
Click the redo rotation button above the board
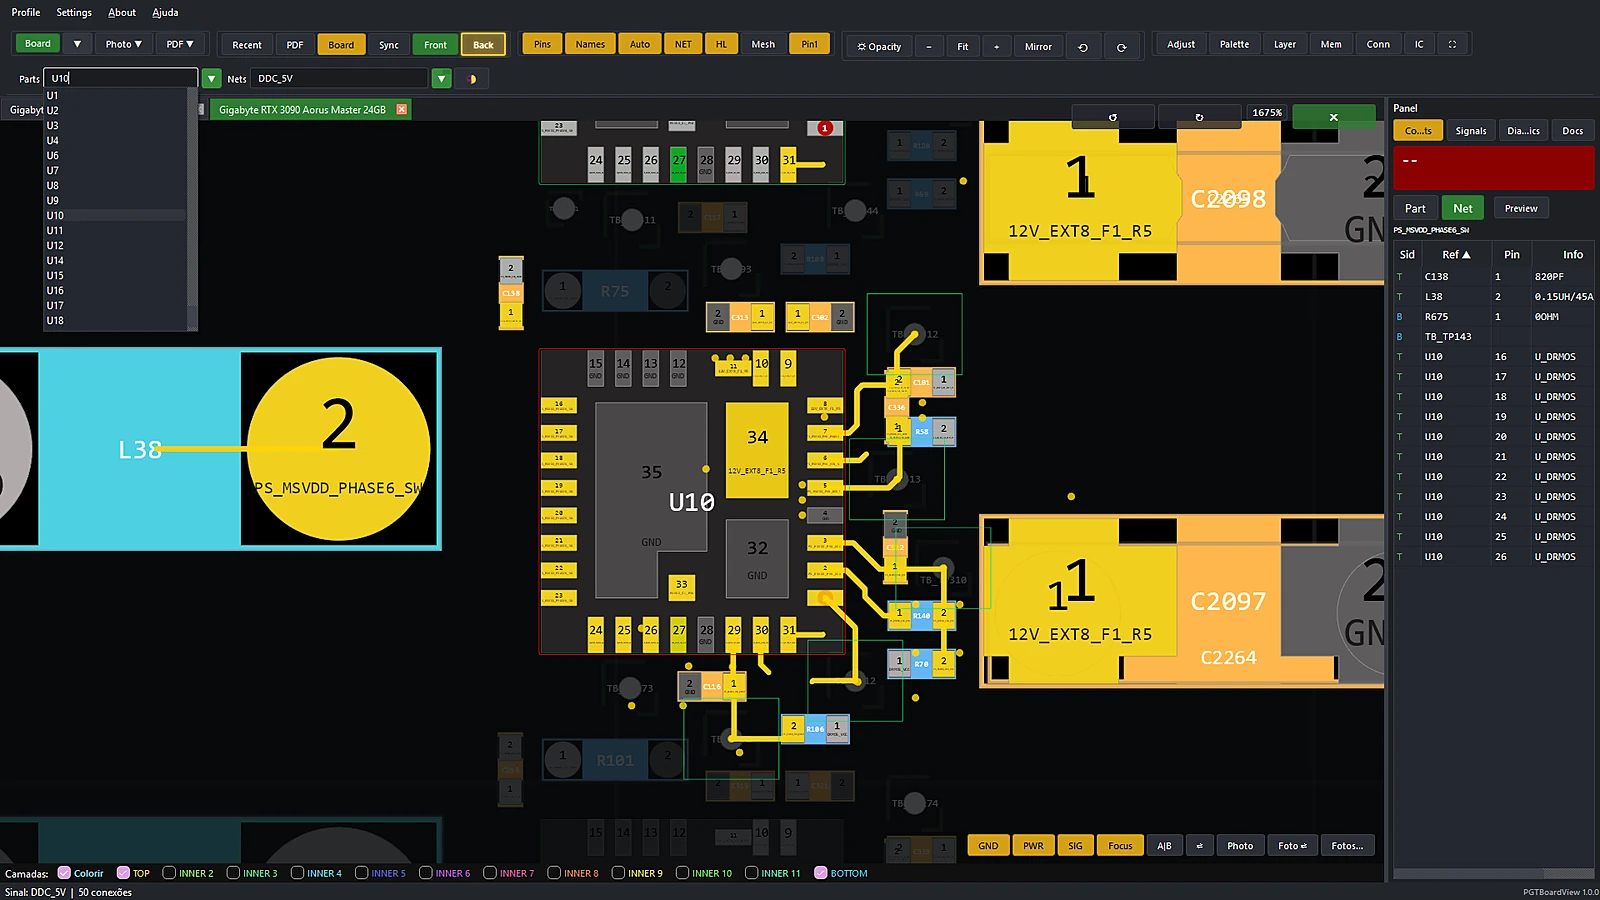(1199, 117)
